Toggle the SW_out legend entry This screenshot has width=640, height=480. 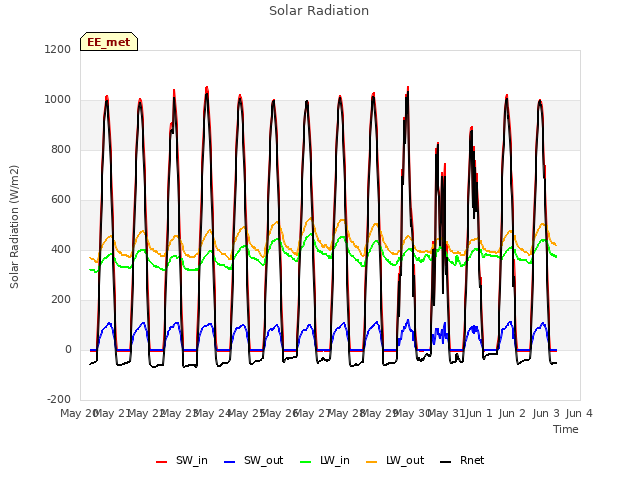point(254,460)
